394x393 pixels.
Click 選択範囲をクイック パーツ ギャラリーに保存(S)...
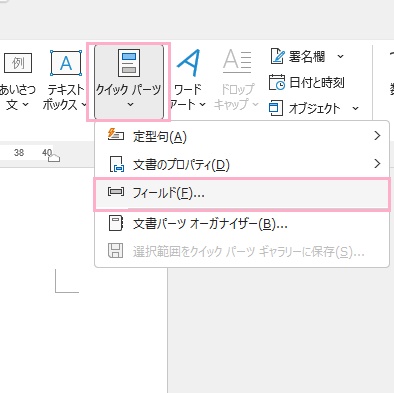tap(242, 251)
